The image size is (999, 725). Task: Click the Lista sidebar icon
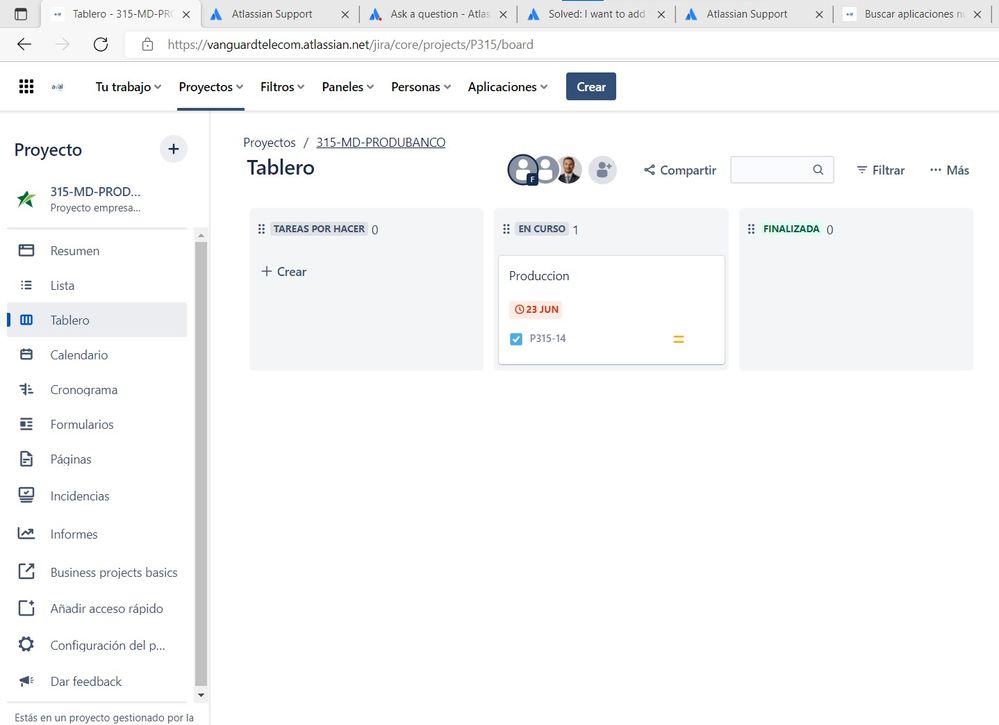point(26,285)
